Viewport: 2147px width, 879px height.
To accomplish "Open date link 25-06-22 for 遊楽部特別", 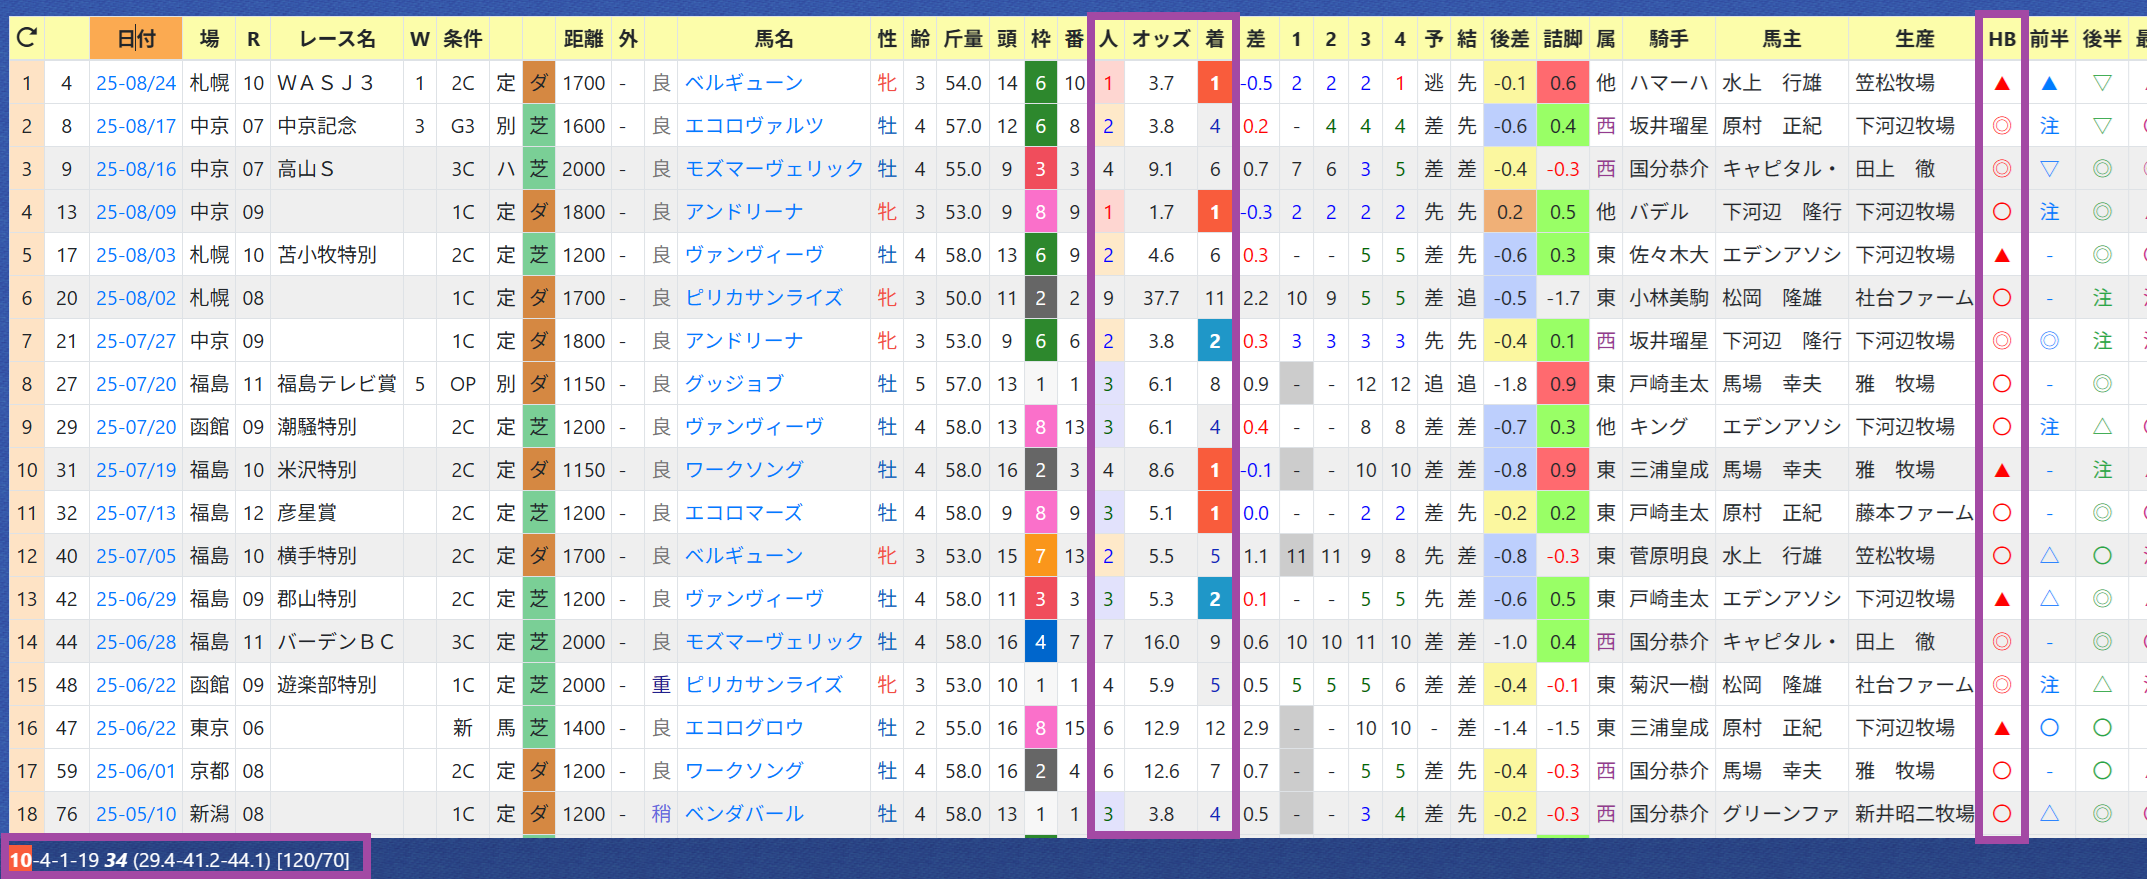I will click(x=136, y=685).
